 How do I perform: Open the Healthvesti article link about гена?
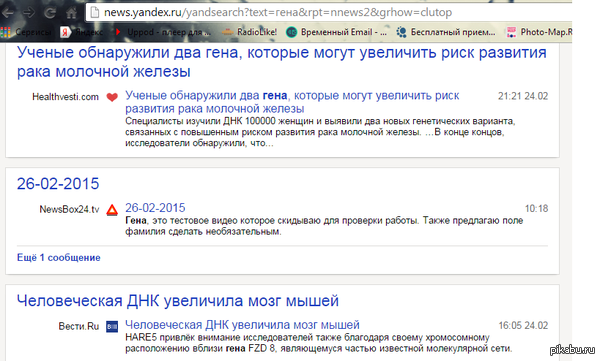(x=292, y=102)
